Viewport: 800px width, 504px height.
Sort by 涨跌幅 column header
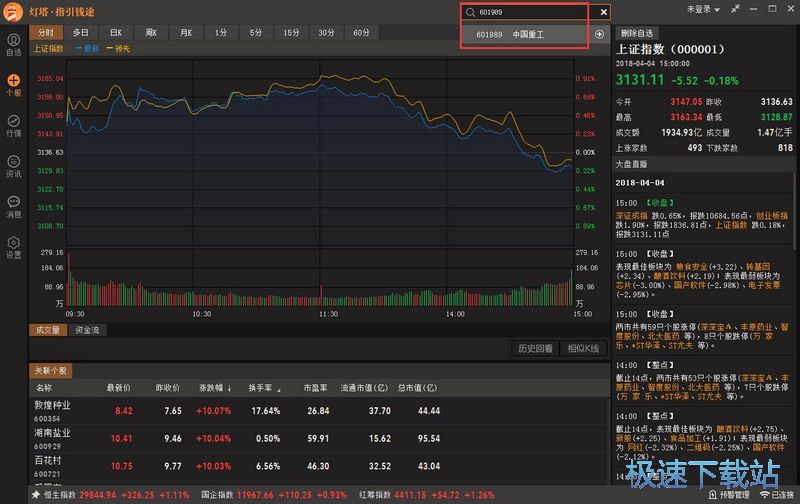[x=215, y=388]
